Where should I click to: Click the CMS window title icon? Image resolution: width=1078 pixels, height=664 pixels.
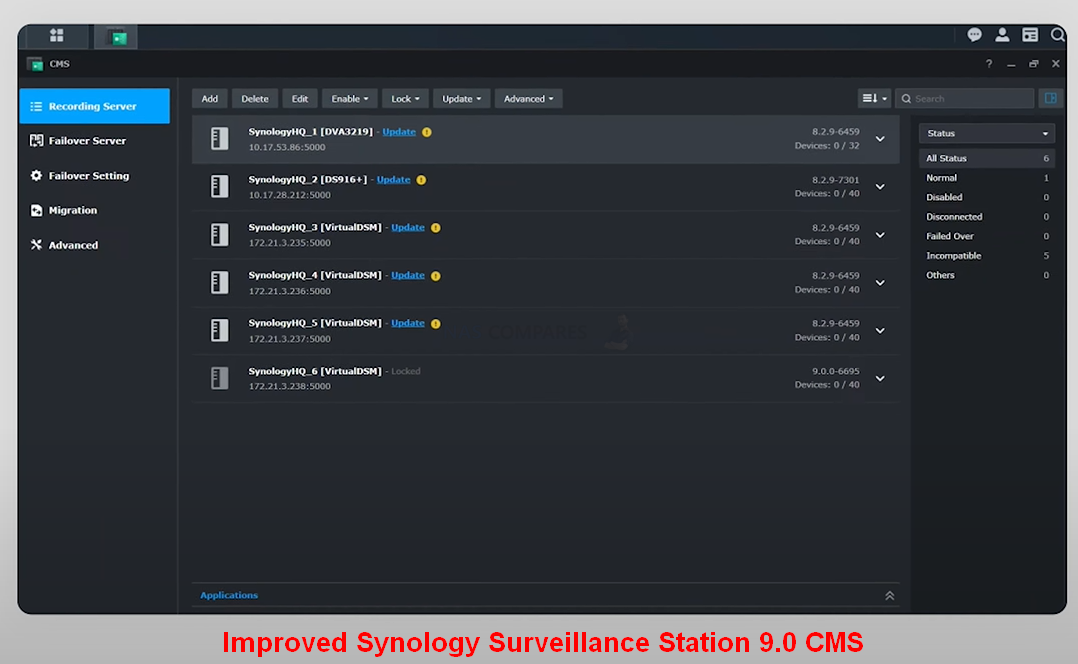click(x=35, y=64)
